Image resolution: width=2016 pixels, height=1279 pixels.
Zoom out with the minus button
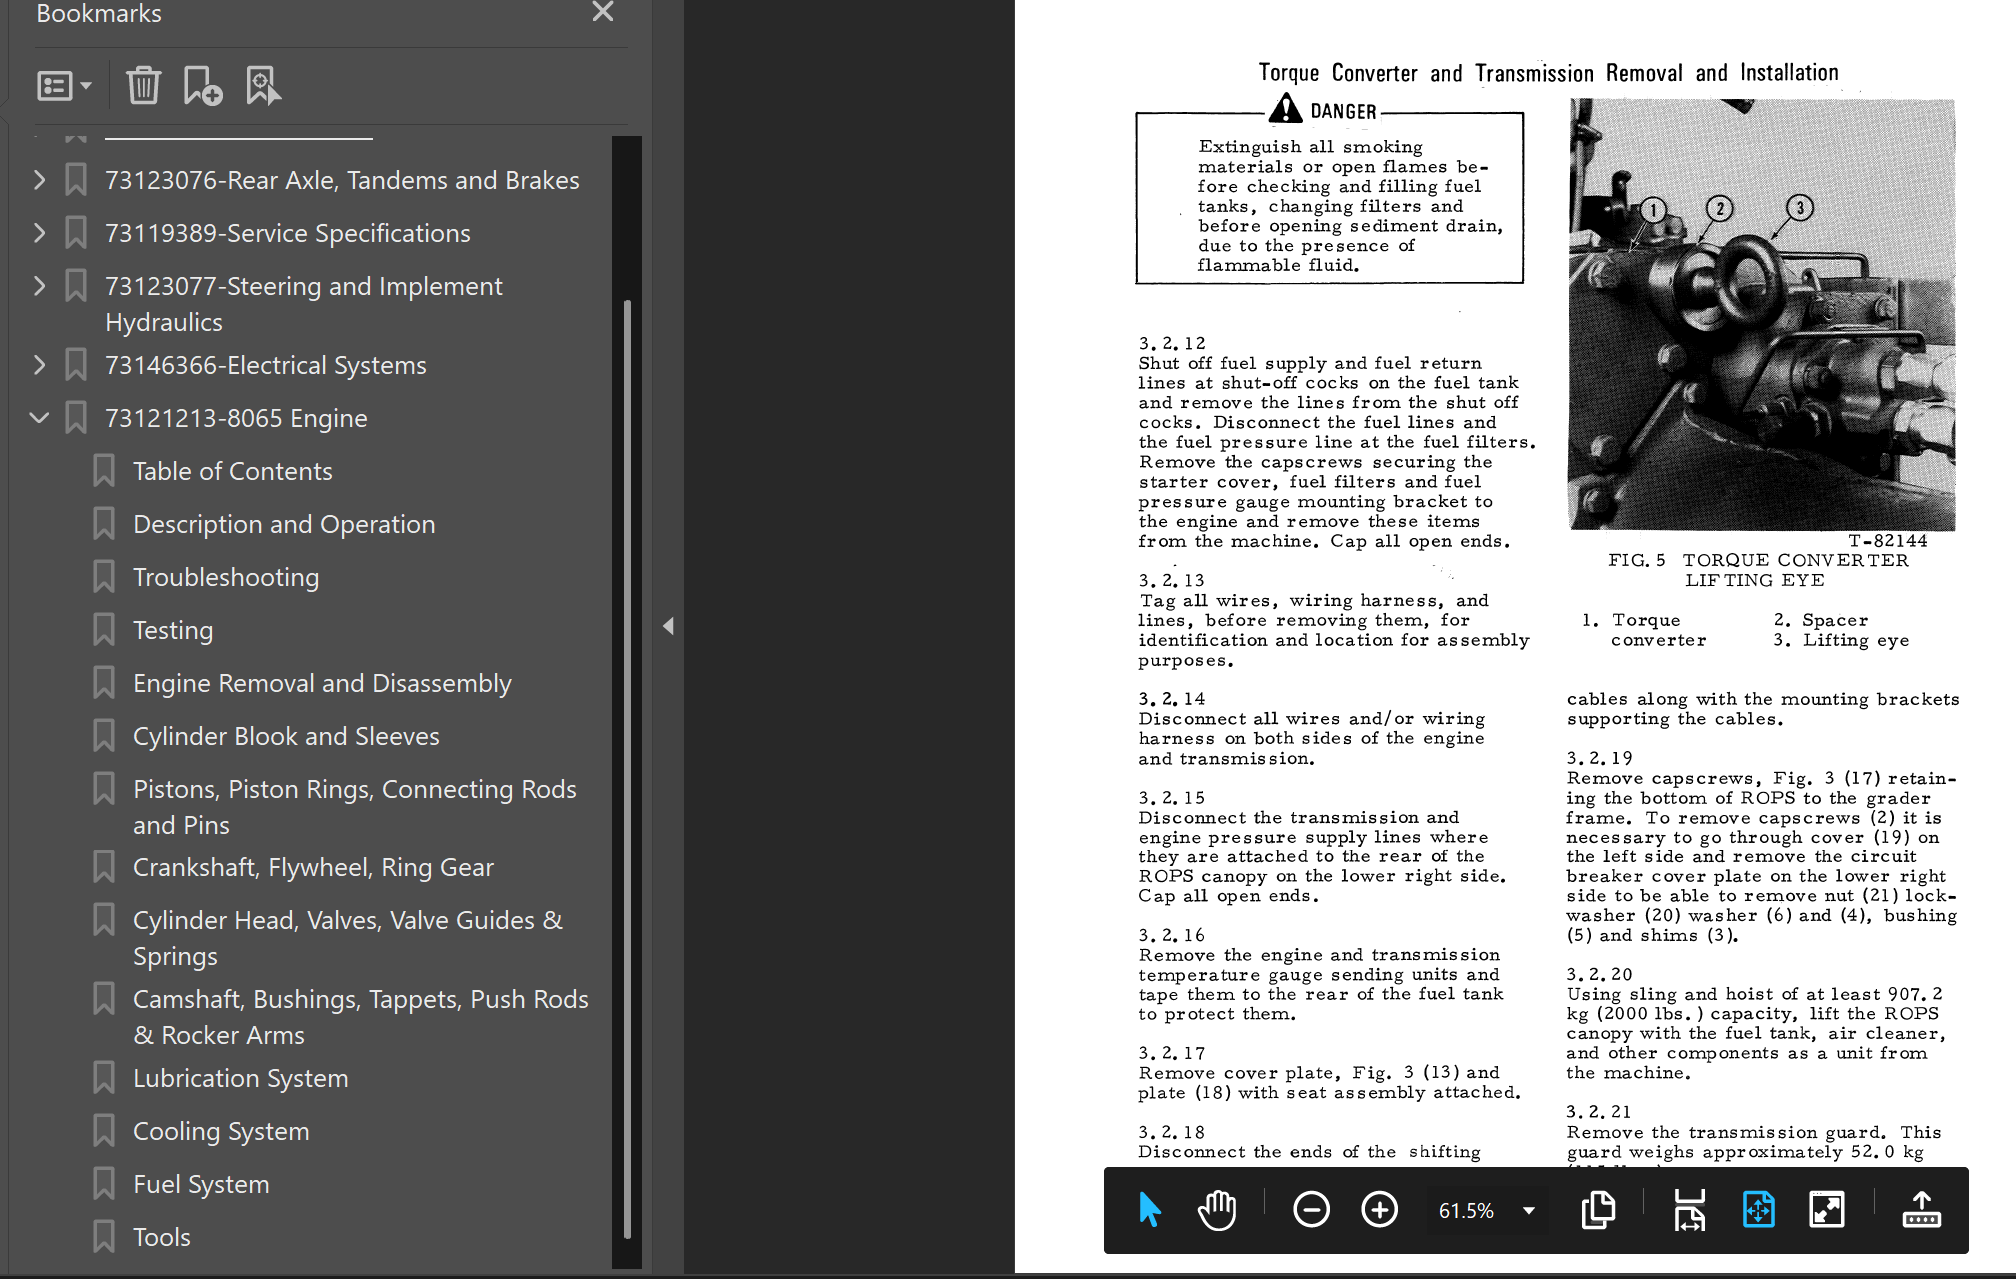point(1311,1210)
